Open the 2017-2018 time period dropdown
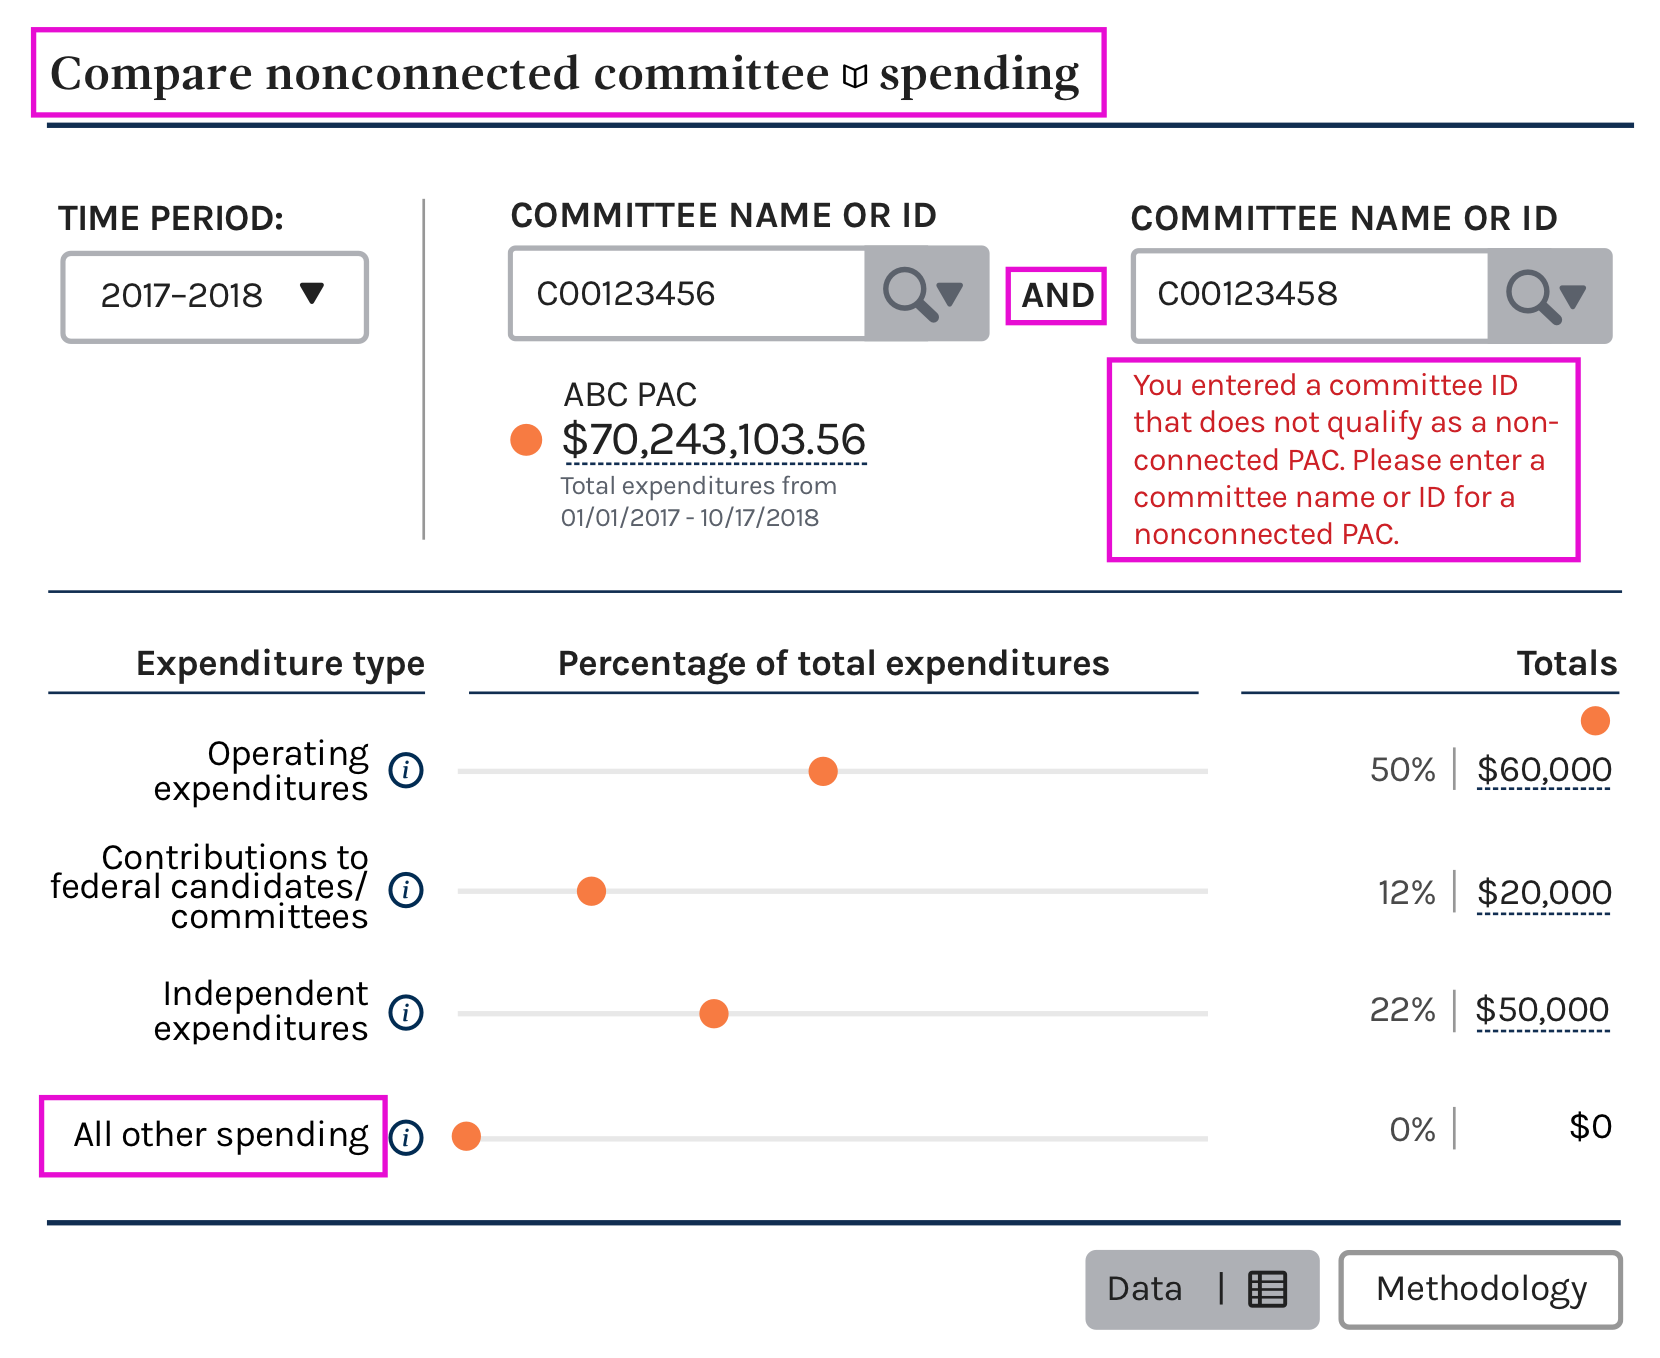This screenshot has width=1660, height=1358. (x=215, y=297)
